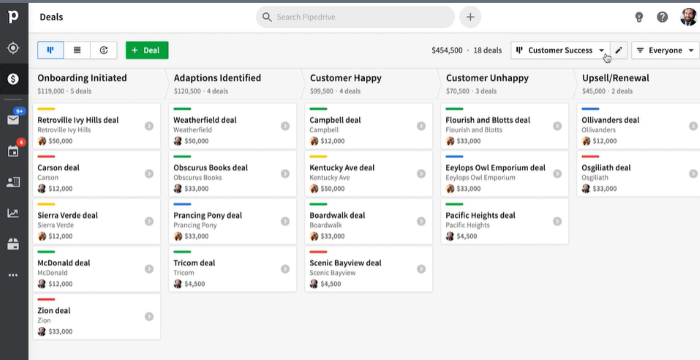Switch to forecast view

click(104, 50)
